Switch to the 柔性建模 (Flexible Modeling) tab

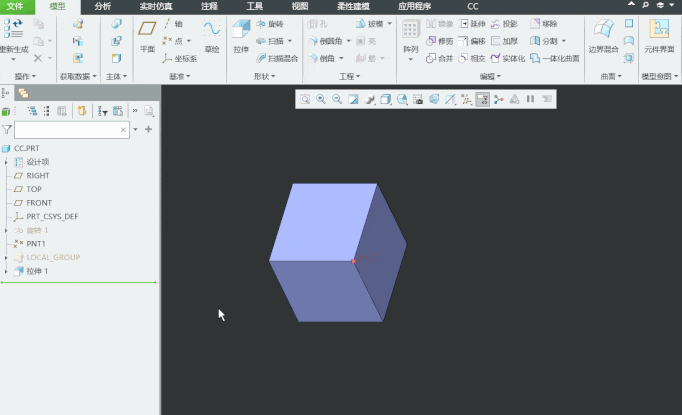[353, 7]
